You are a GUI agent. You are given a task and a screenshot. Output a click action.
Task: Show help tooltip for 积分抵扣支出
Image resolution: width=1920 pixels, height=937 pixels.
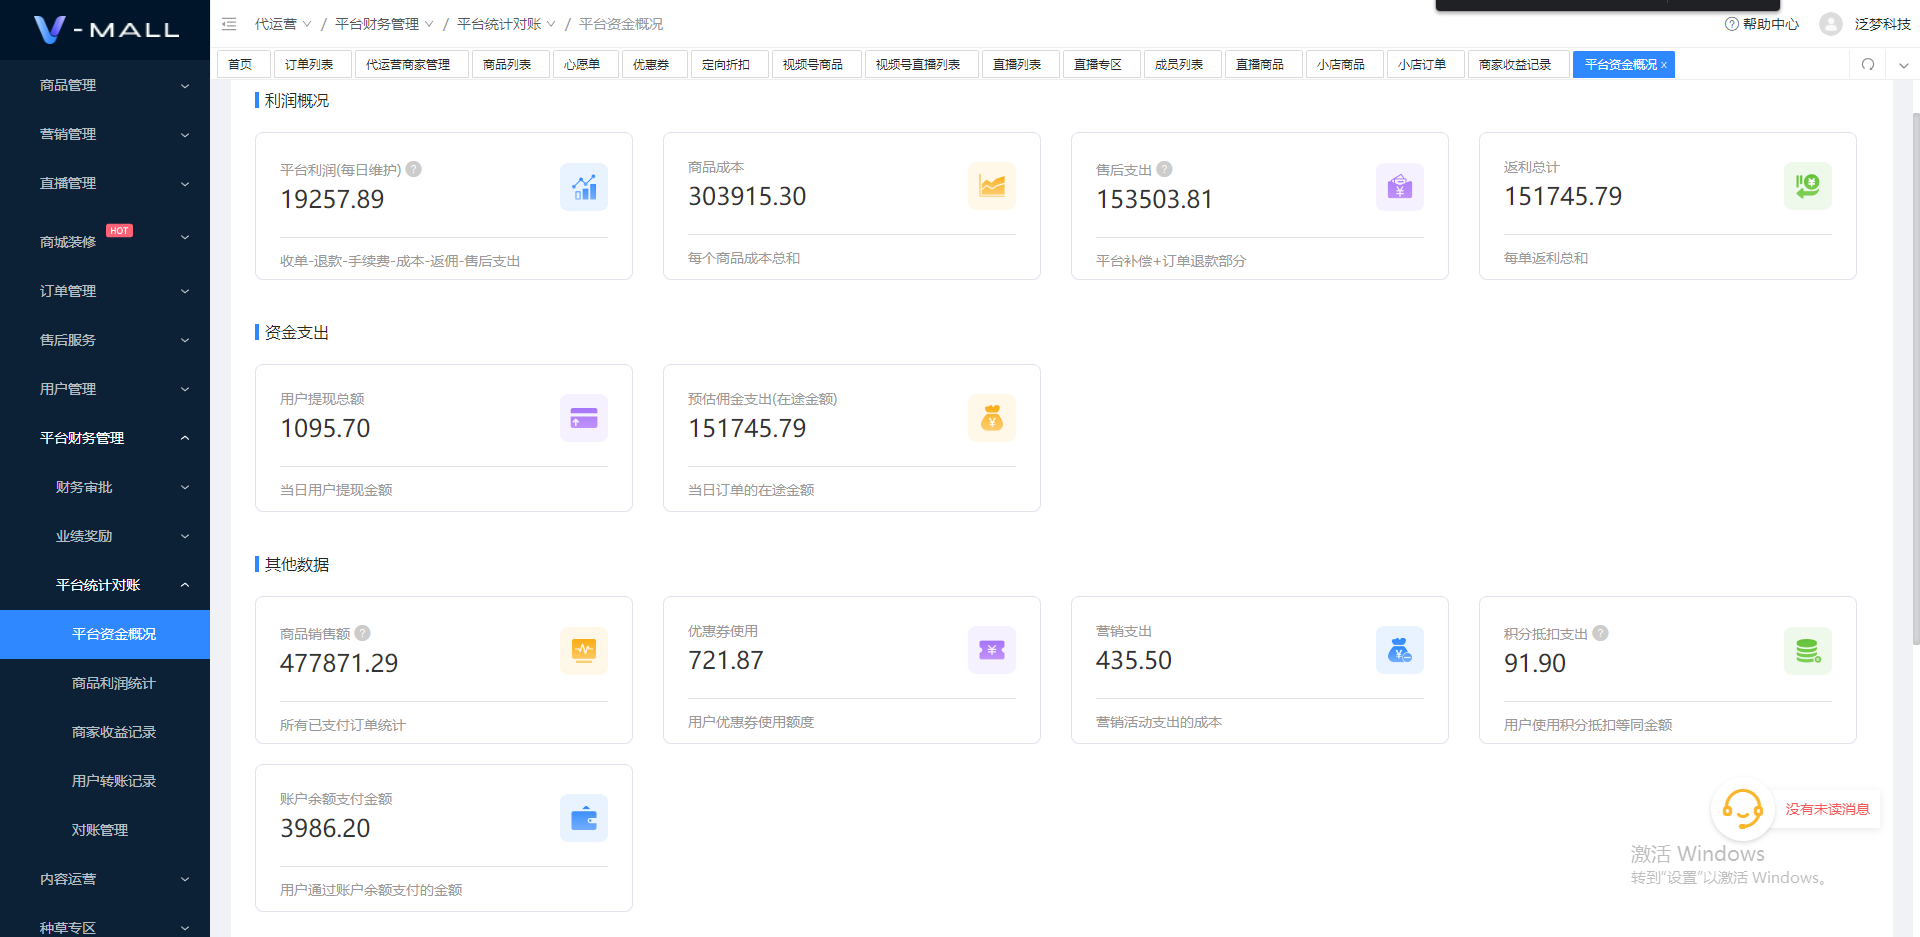[1600, 633]
